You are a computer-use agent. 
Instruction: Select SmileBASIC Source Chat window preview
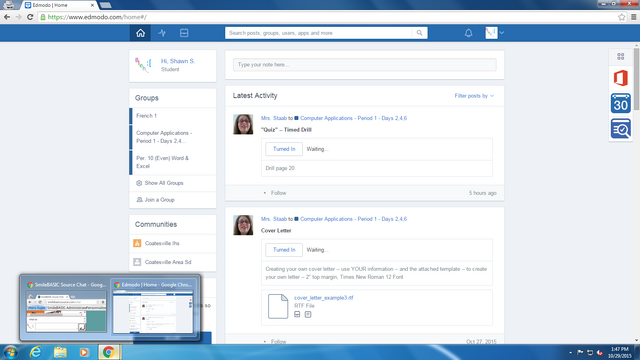(x=66, y=308)
